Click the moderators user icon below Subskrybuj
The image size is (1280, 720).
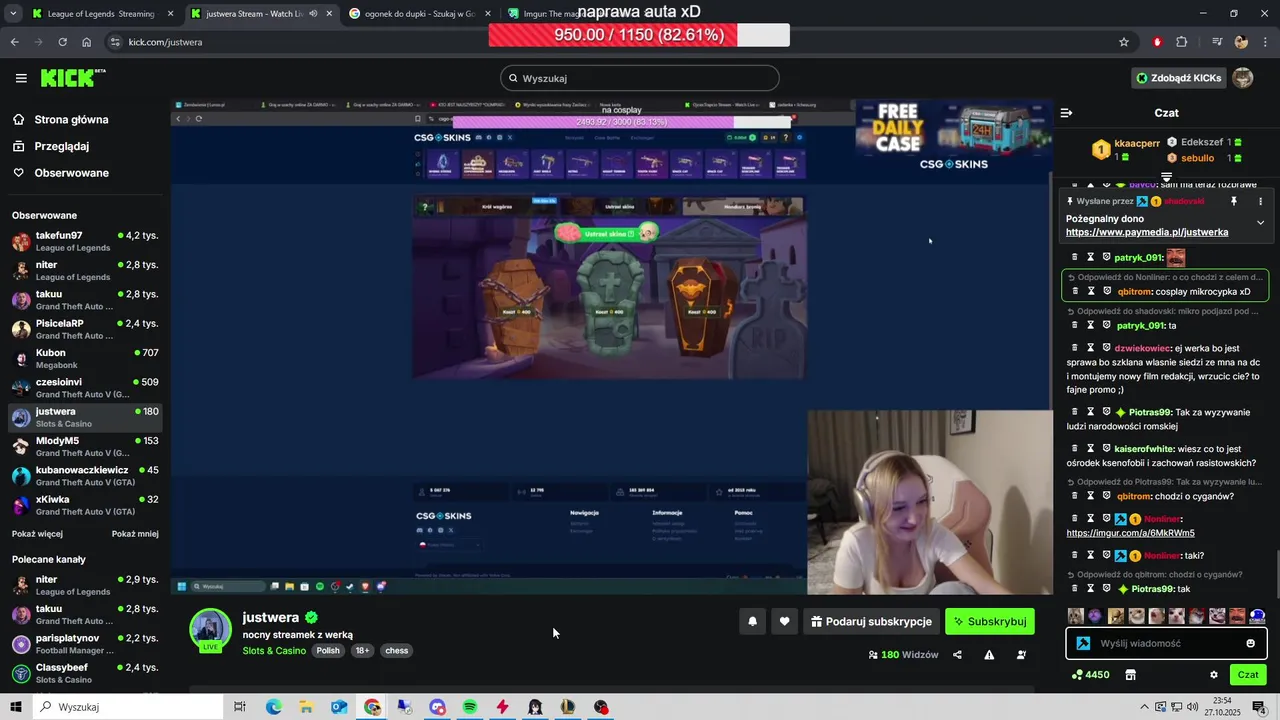pyautogui.click(x=1021, y=655)
